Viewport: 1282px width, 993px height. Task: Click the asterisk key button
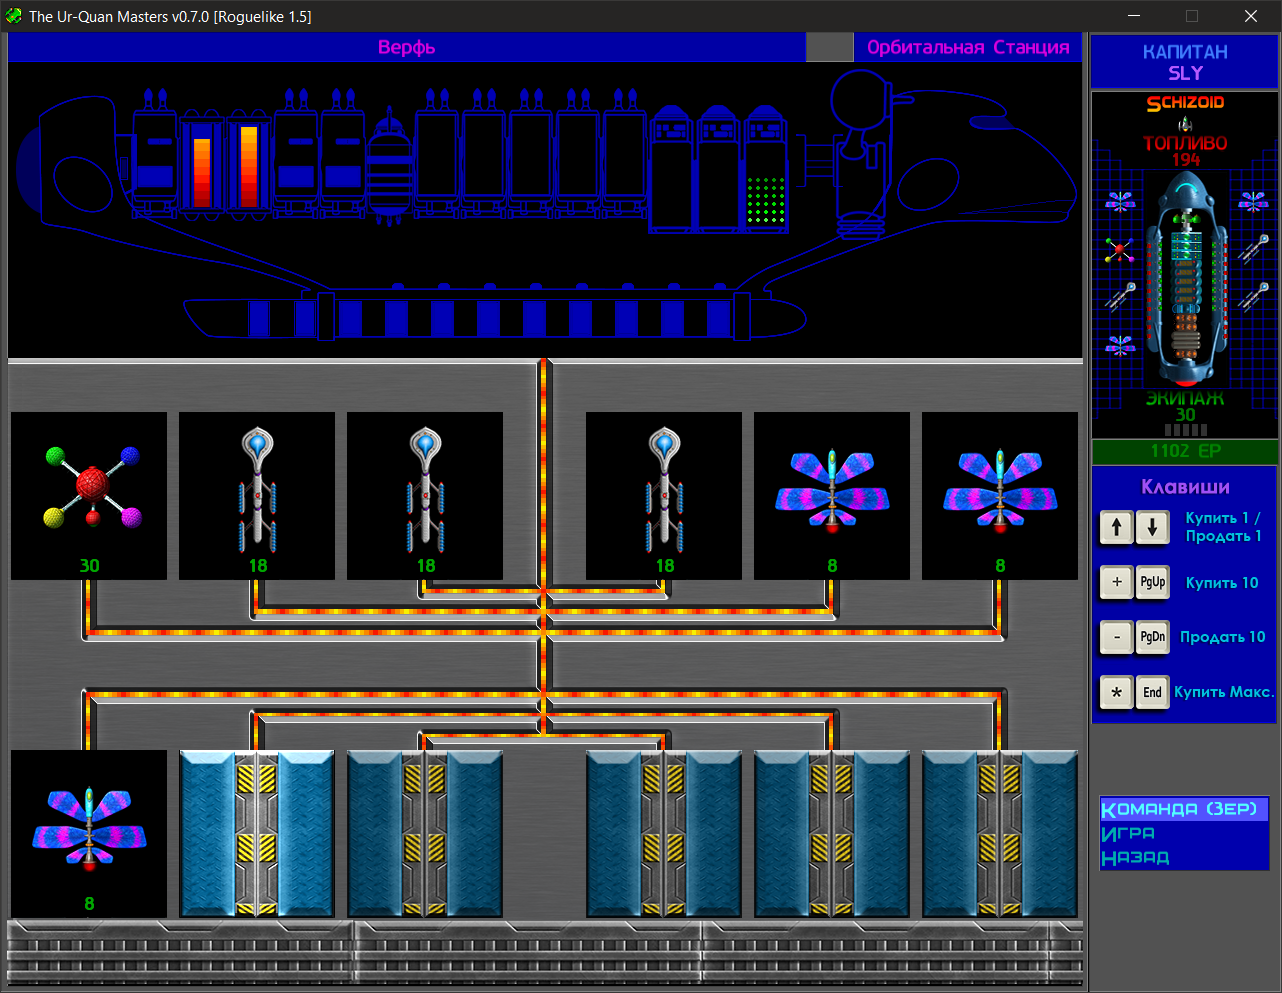1116,692
